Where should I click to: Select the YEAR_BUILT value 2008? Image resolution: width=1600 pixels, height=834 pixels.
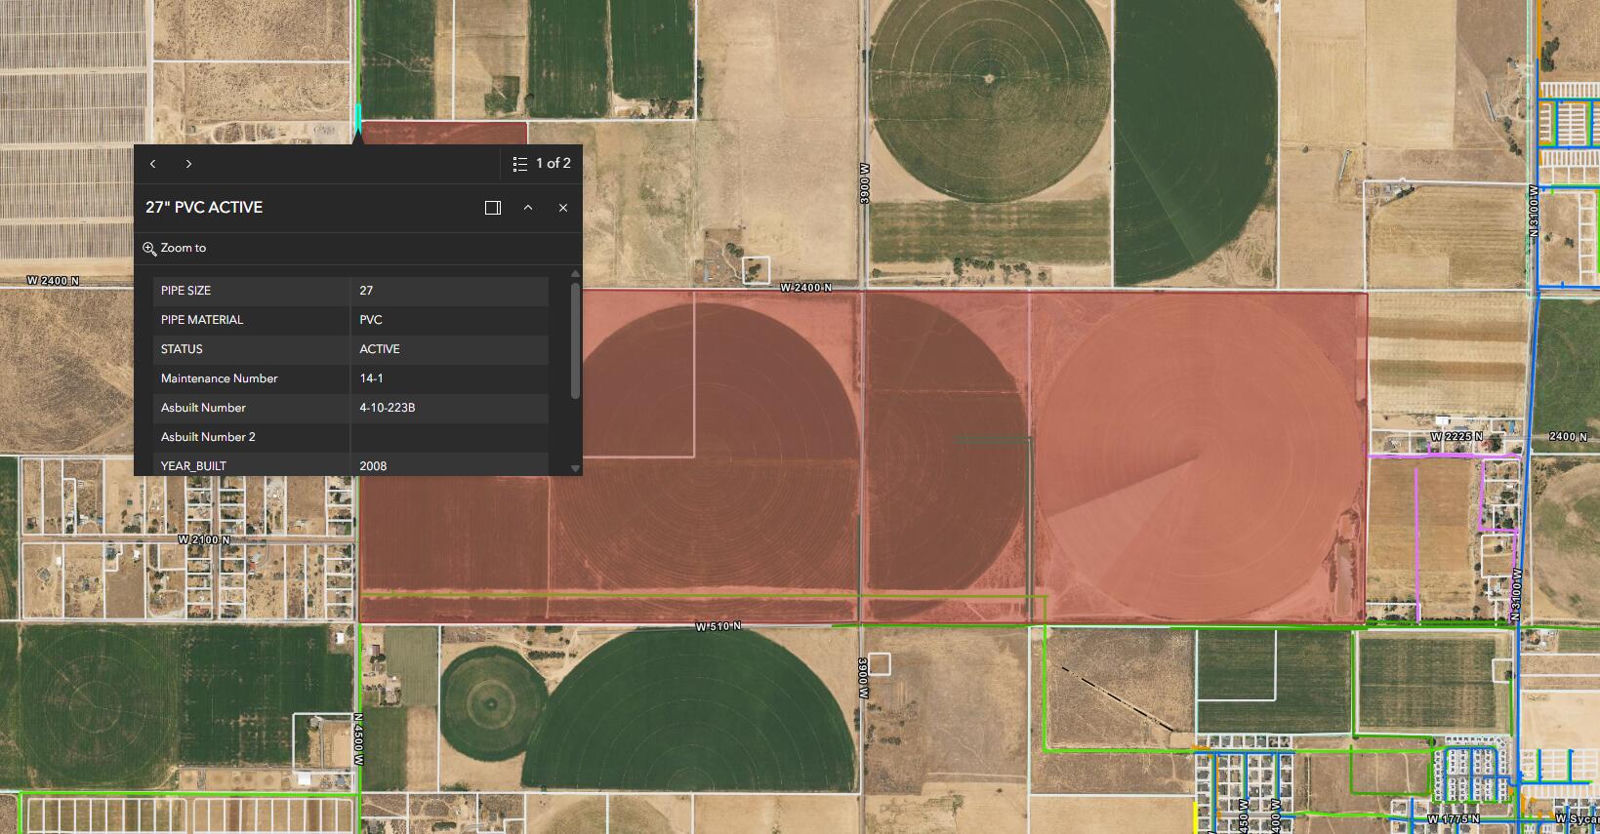point(373,466)
